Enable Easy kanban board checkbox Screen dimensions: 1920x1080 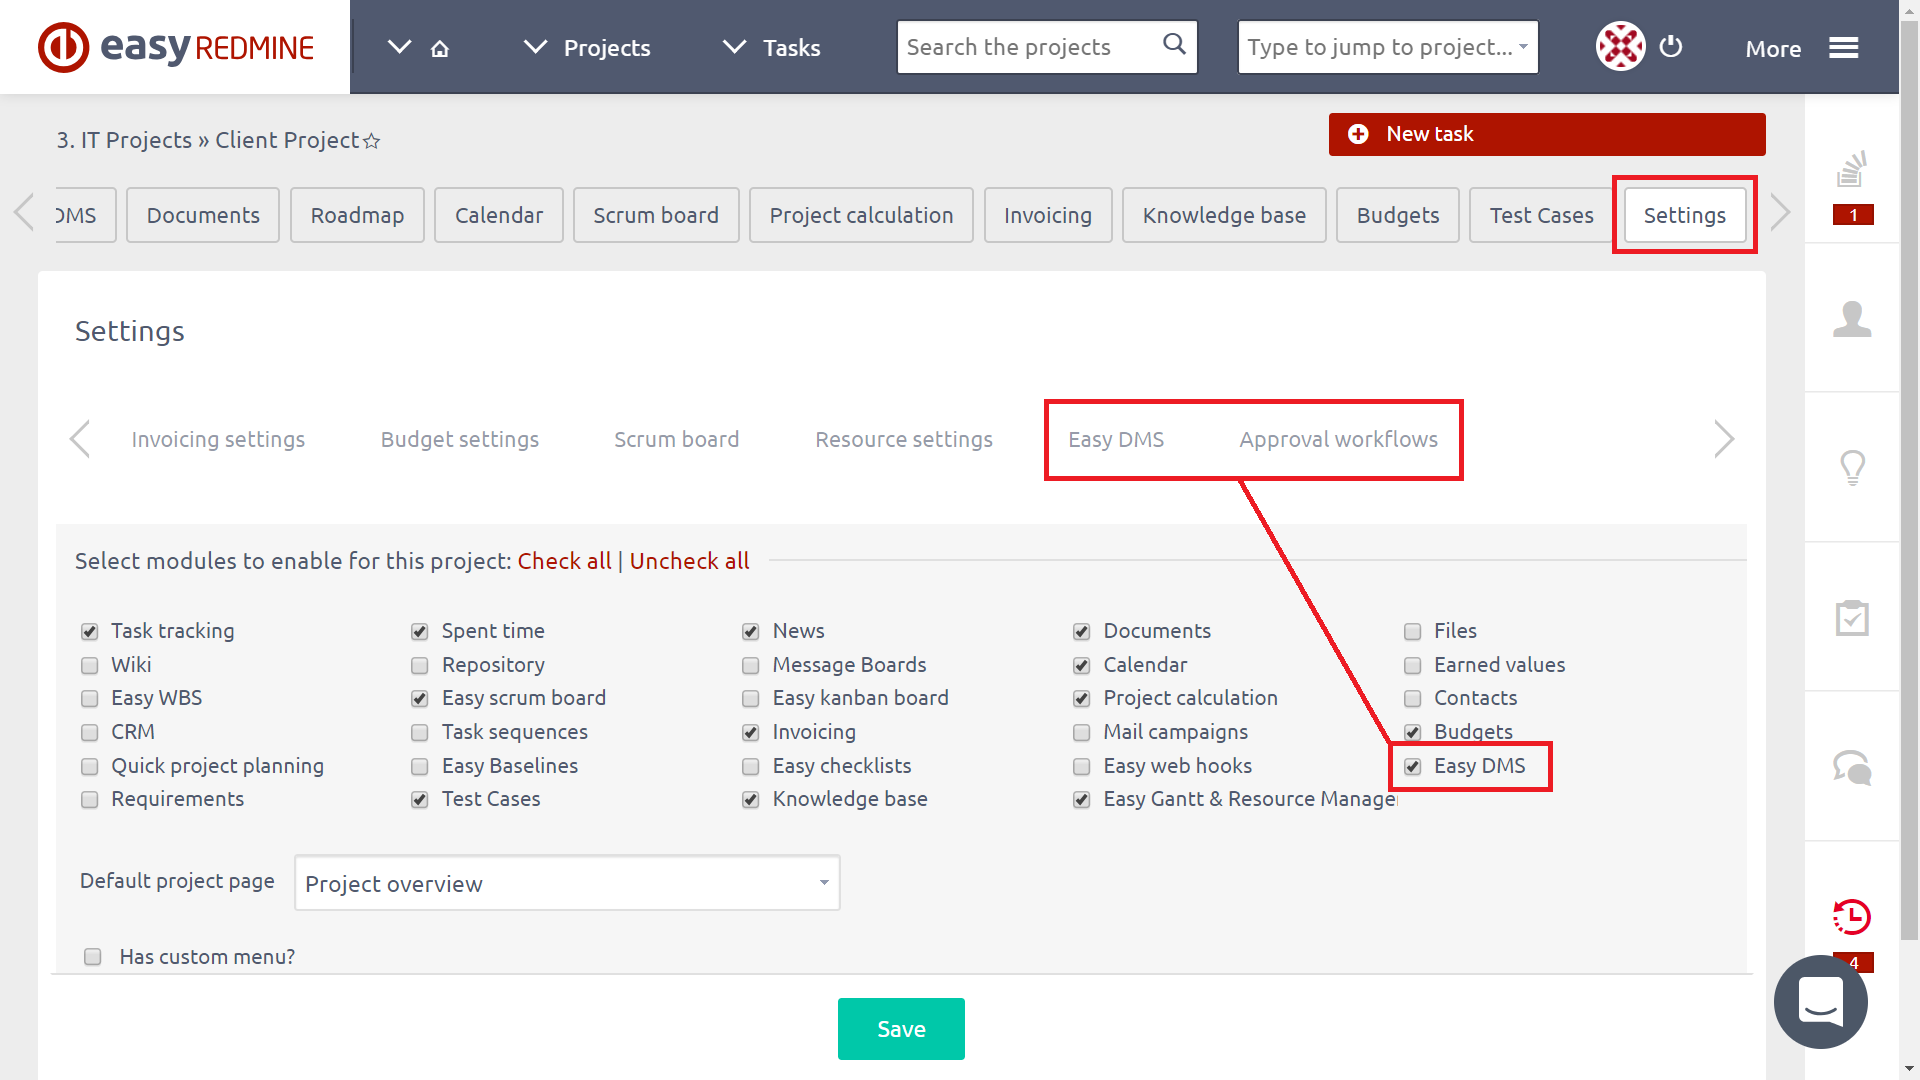tap(751, 699)
